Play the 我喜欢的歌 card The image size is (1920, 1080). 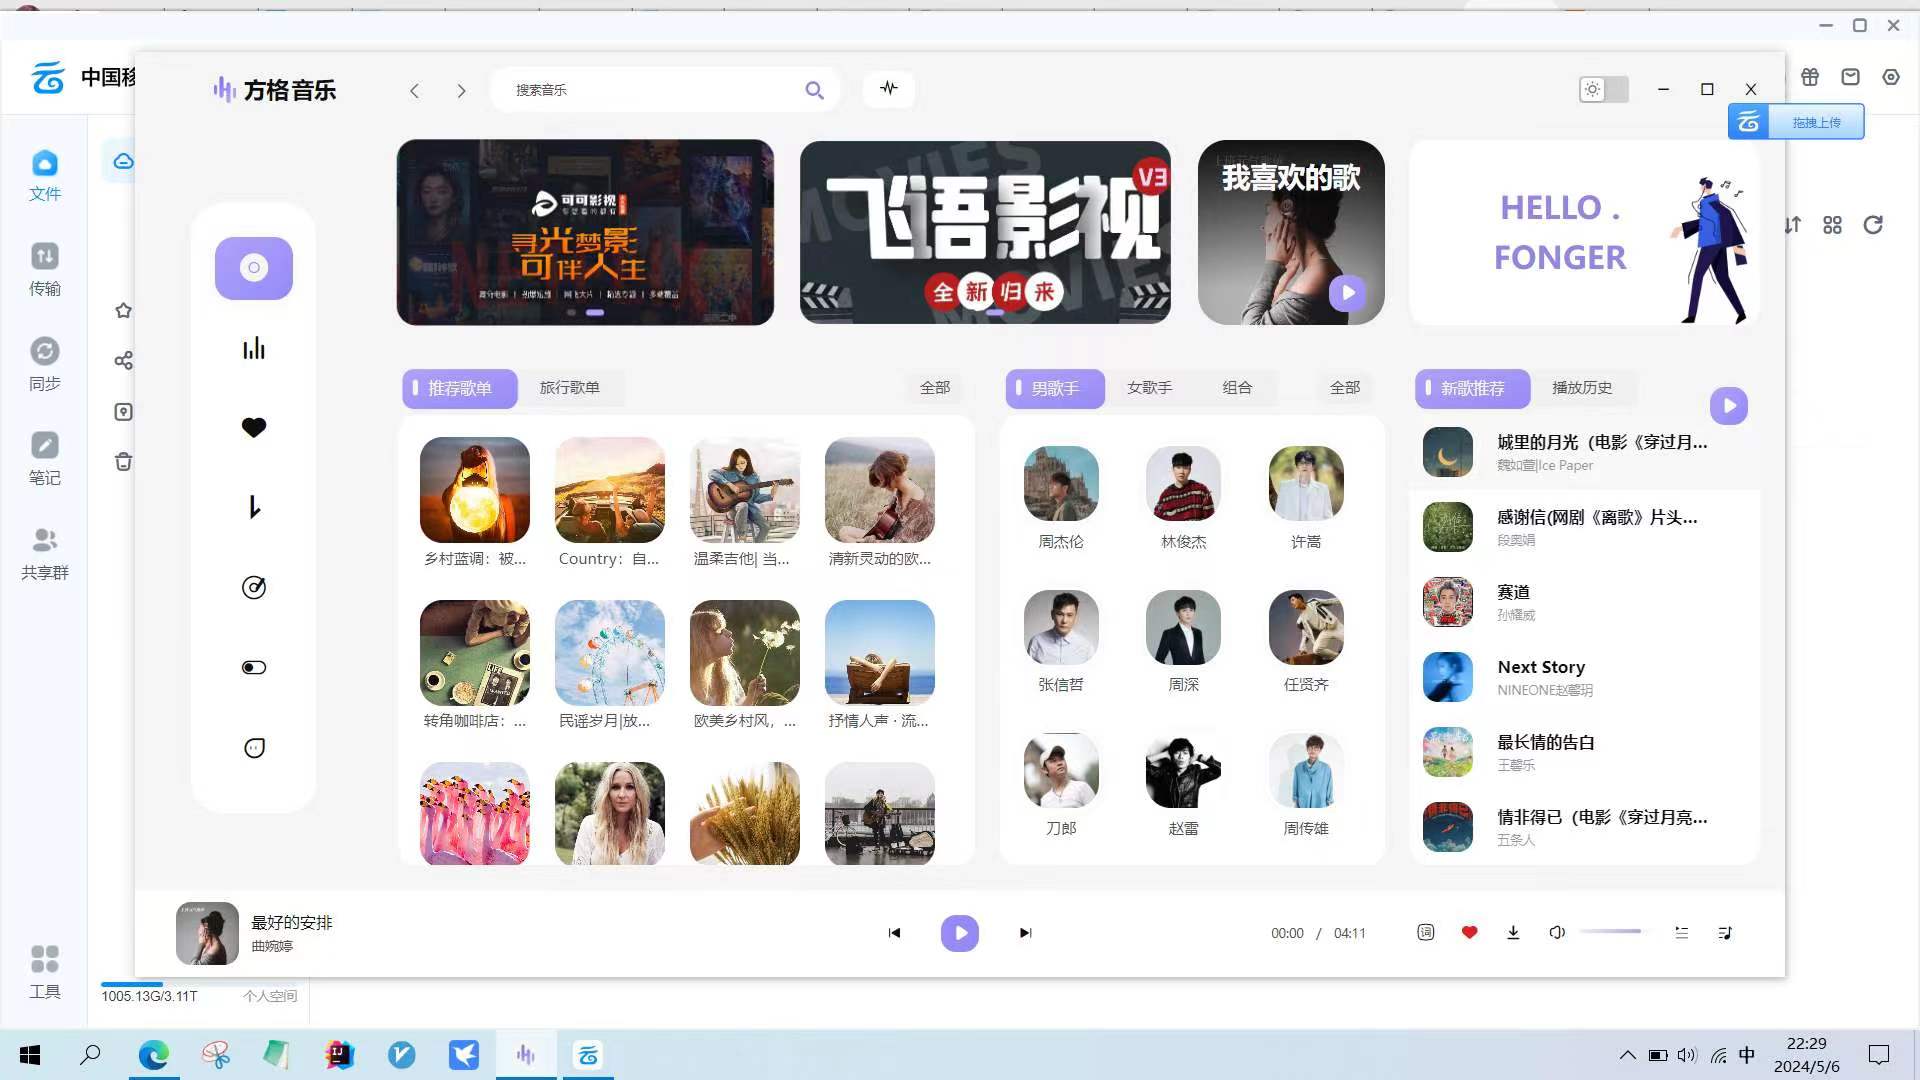[1348, 293]
